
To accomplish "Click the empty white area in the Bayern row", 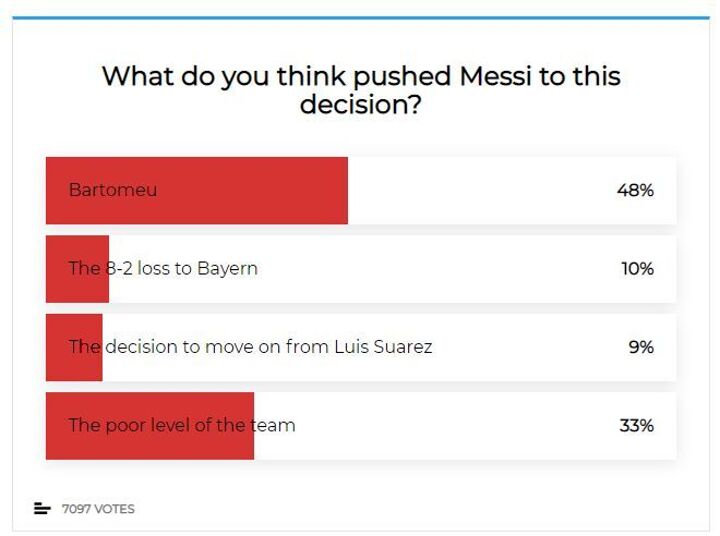I will coord(430,268).
